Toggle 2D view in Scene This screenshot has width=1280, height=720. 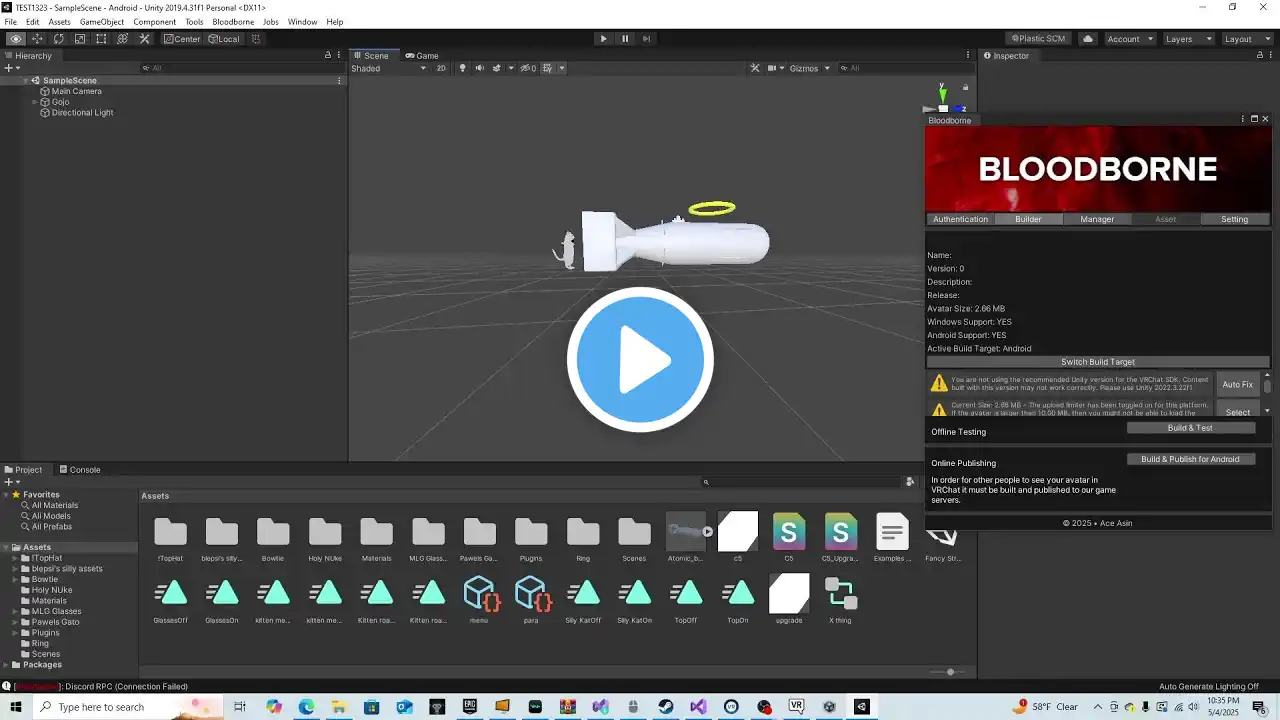(x=441, y=68)
